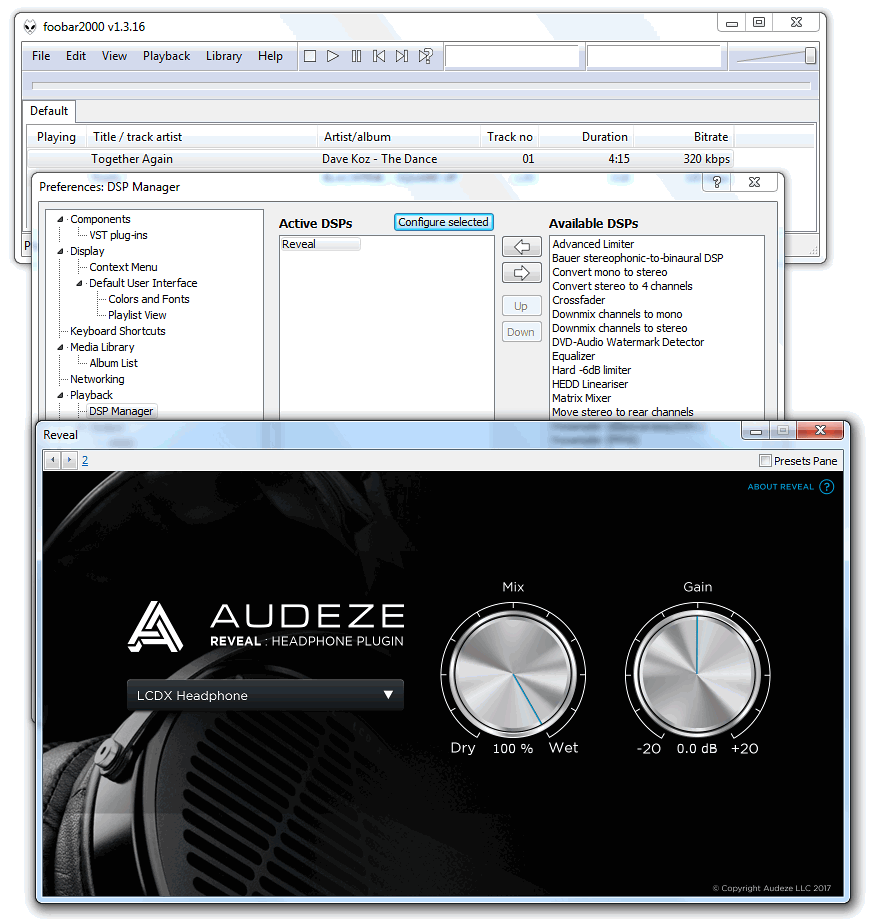
Task: Click the Up button in DSP Manager
Action: tap(522, 306)
